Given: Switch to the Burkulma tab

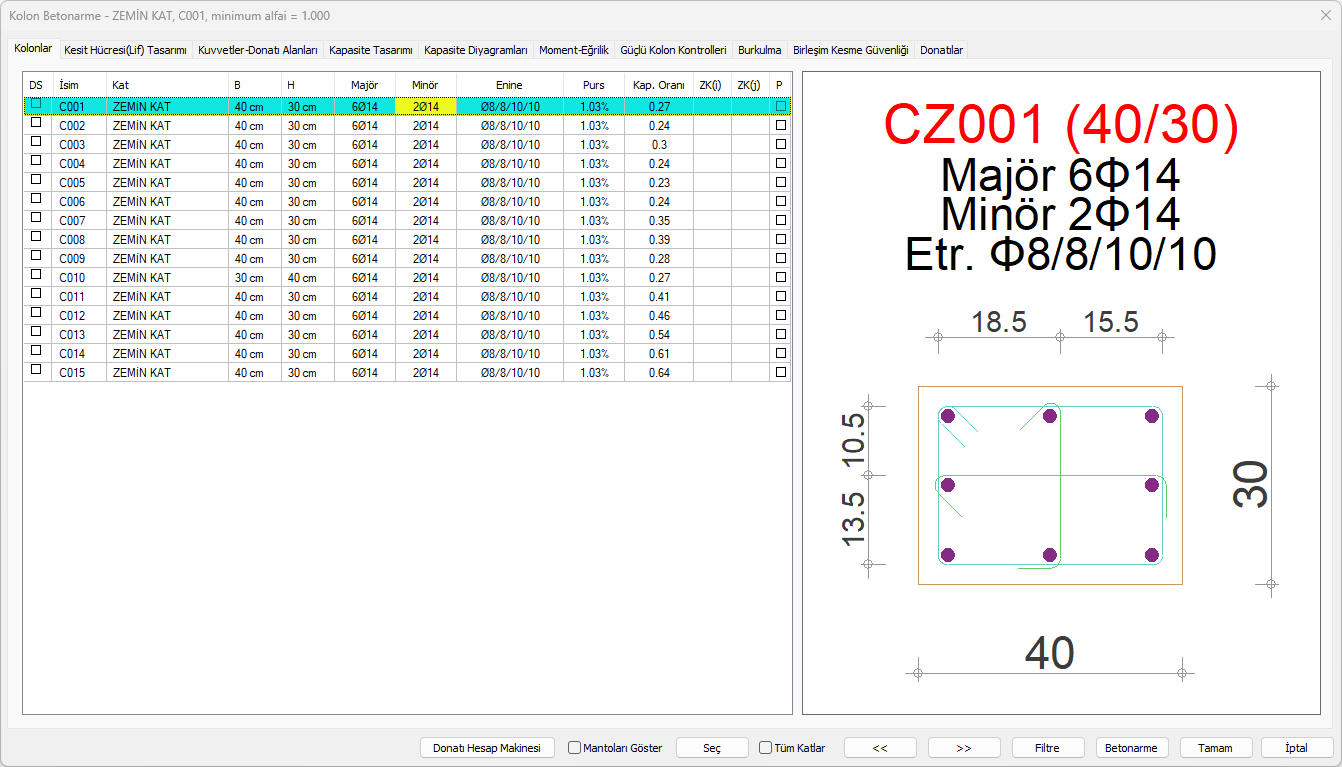Looking at the screenshot, I should pos(759,50).
